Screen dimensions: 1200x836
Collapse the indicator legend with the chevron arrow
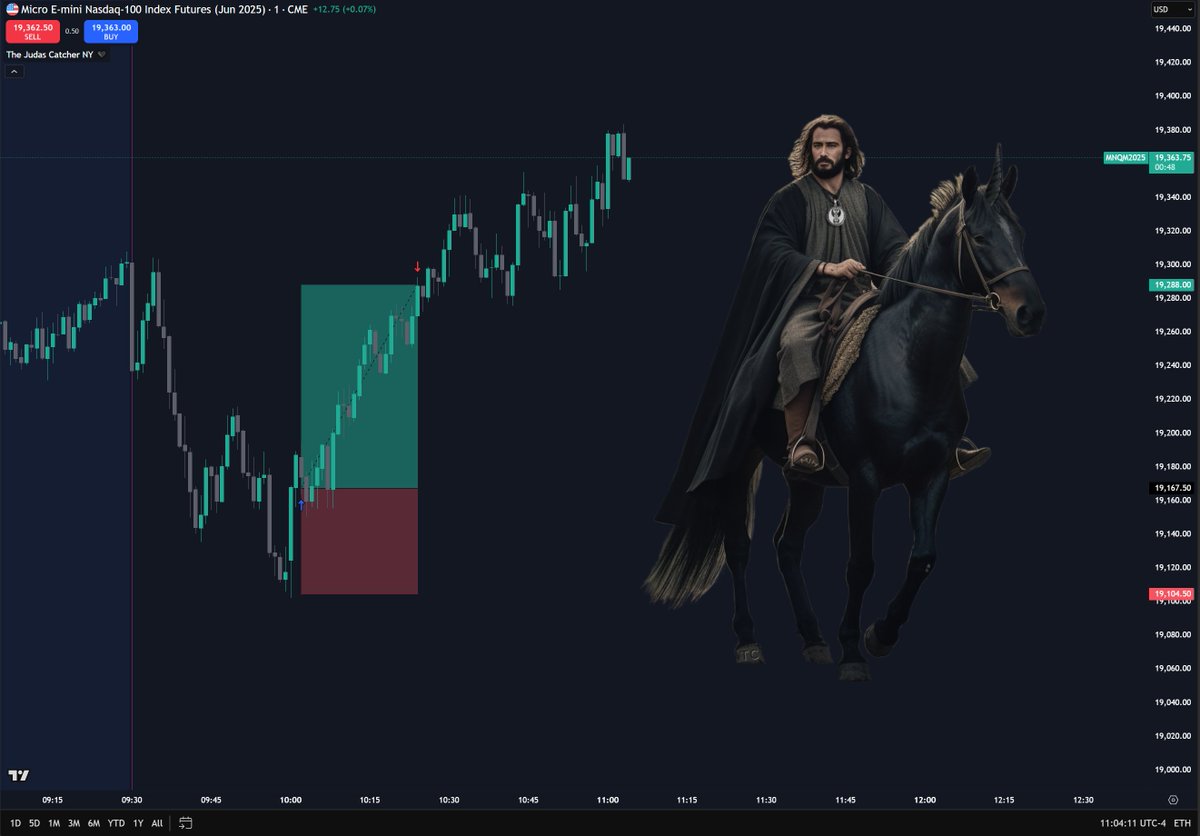coord(13,72)
